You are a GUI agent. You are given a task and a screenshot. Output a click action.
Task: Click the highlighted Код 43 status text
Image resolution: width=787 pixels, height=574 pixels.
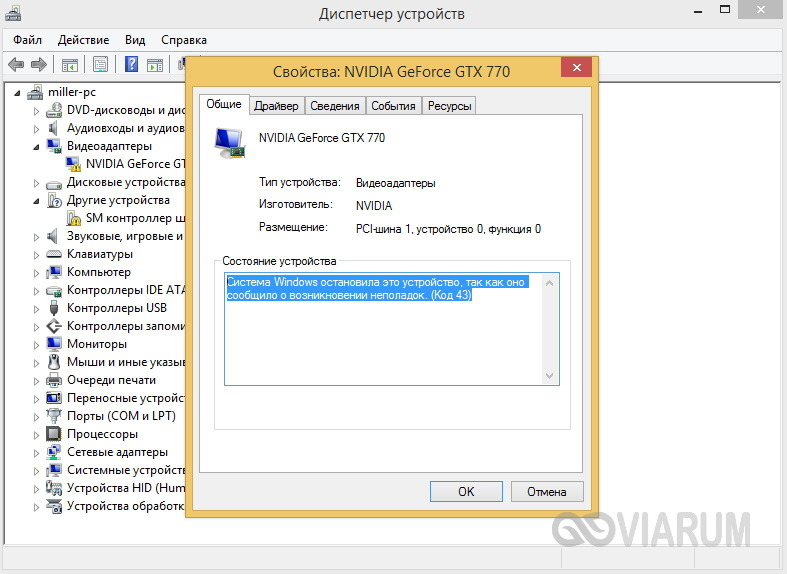[x=376, y=289]
